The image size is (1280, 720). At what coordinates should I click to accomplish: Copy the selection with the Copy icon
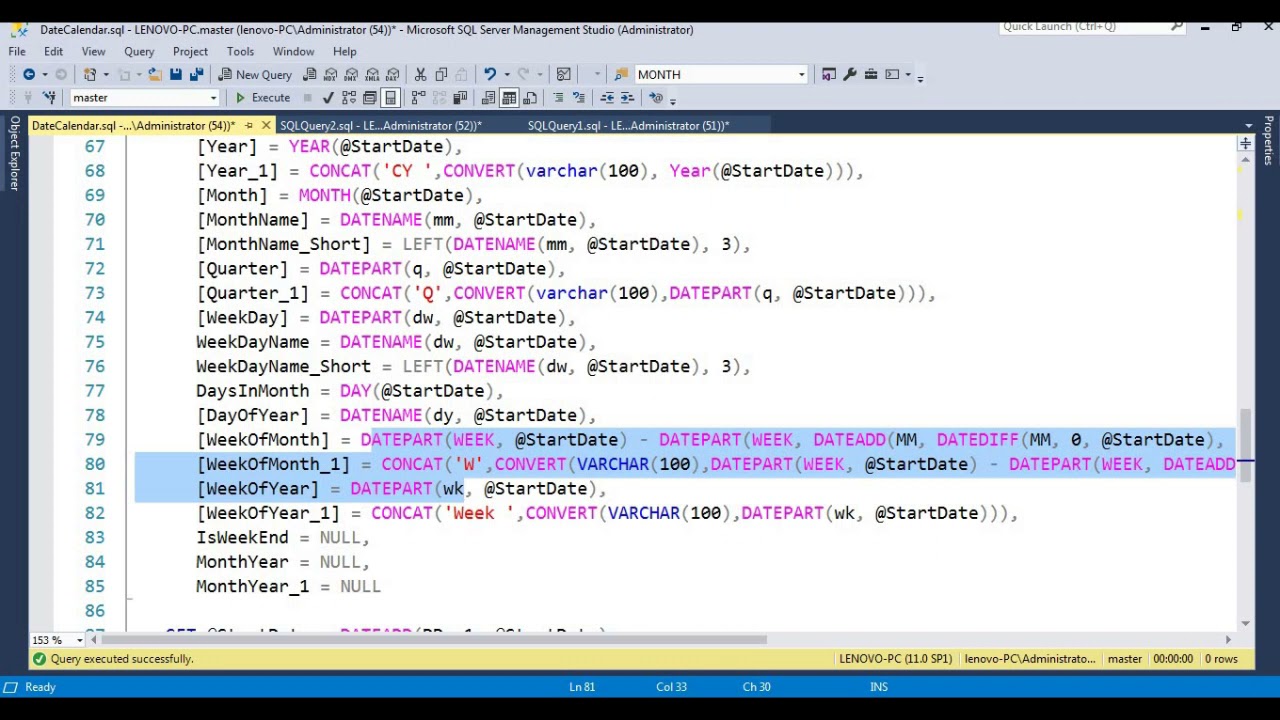[x=441, y=74]
